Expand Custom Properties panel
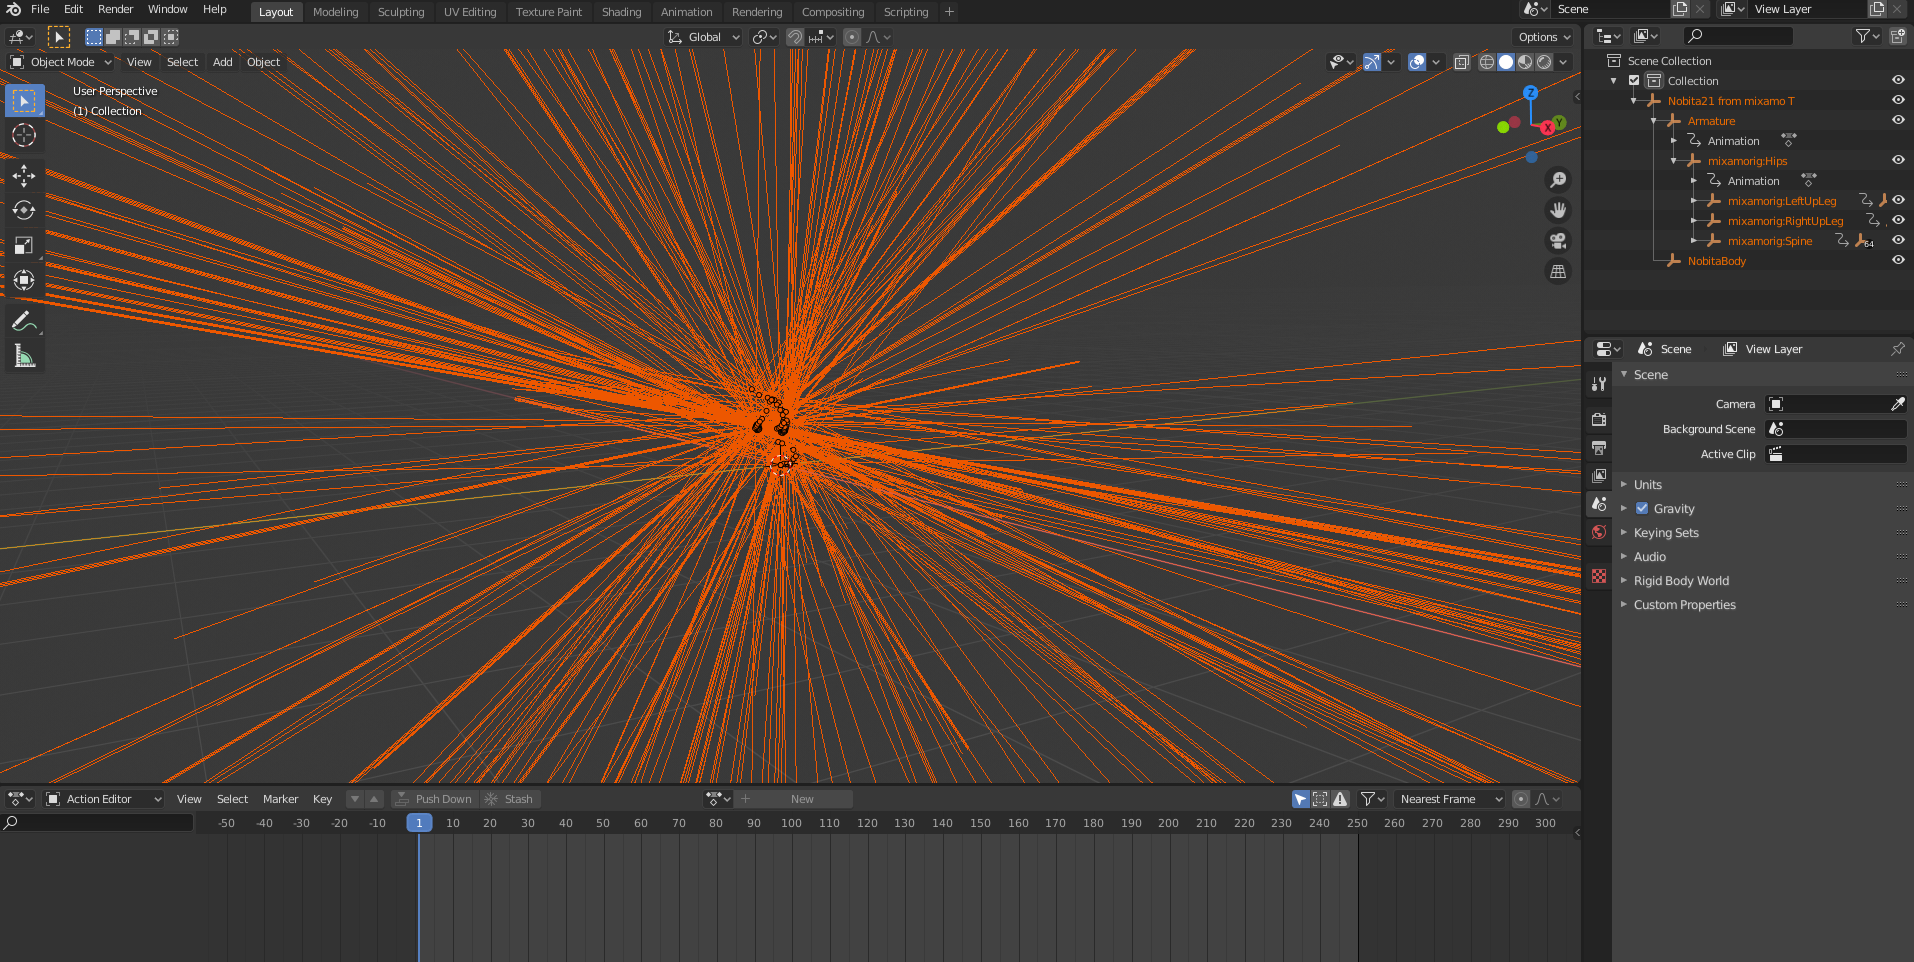The height and width of the screenshot is (962, 1914). pos(1684,605)
